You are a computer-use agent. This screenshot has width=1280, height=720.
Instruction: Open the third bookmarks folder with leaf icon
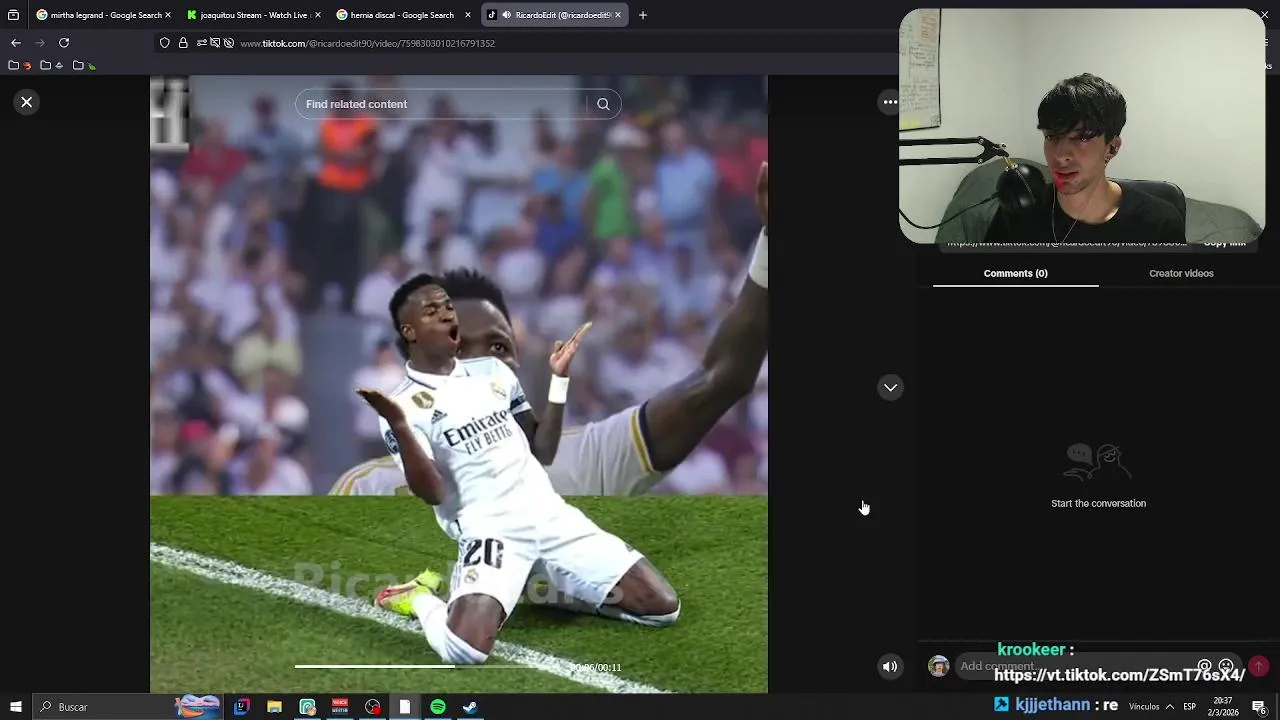tap(85, 66)
